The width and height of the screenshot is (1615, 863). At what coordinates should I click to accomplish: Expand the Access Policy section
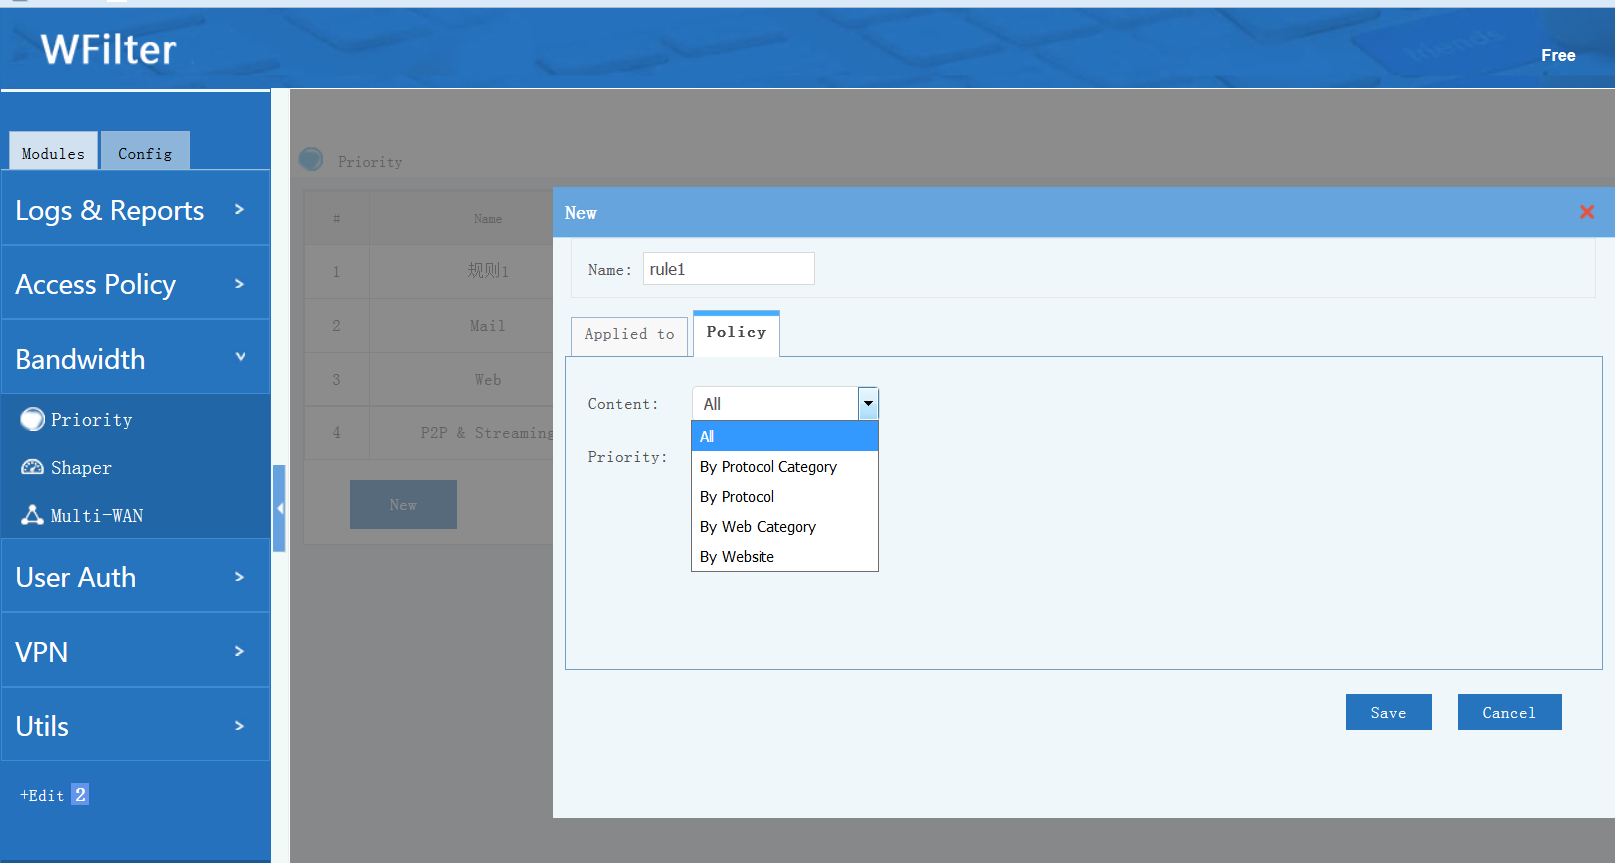(135, 284)
